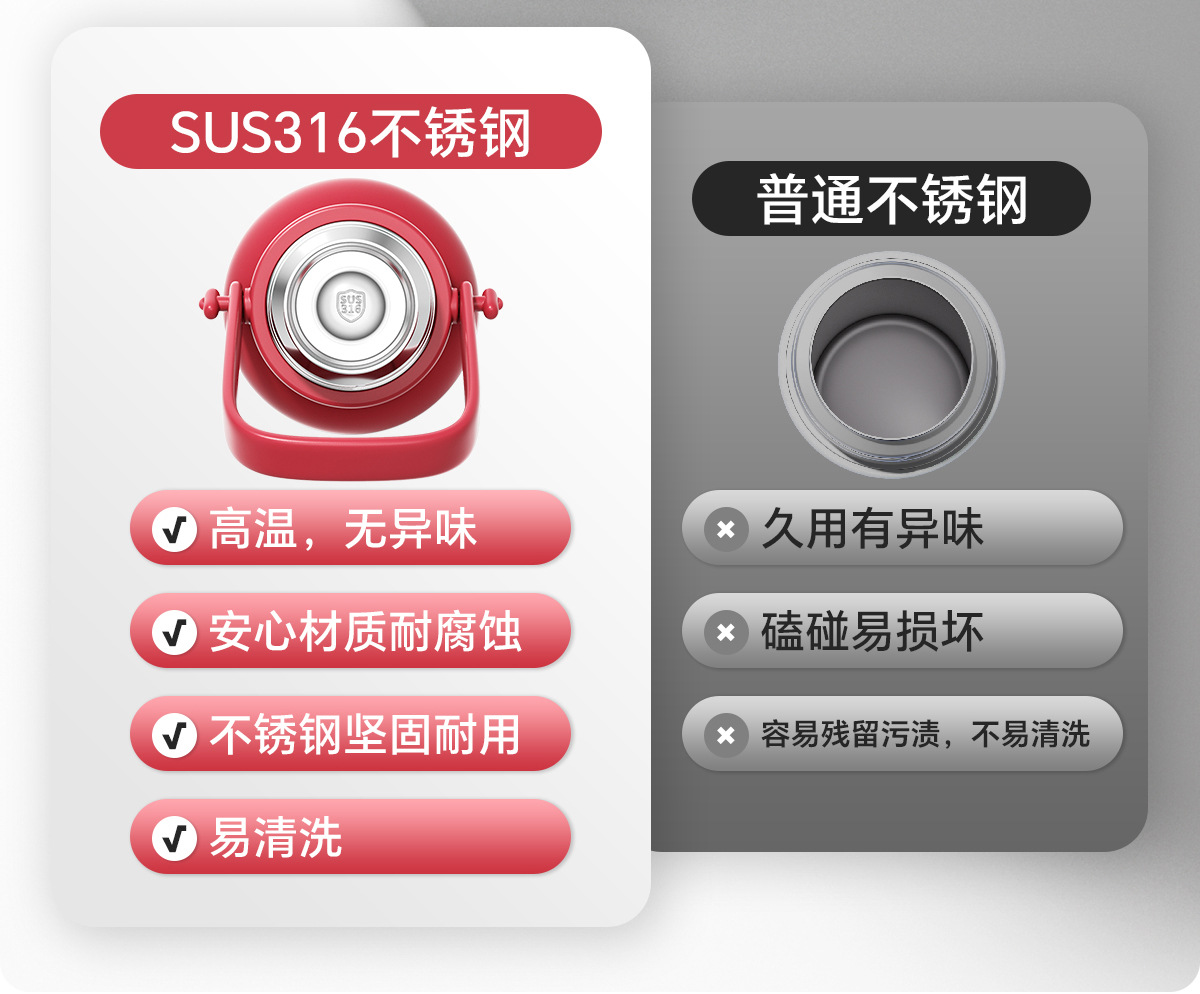Click the 磕碰易损坏 gray pill
Viewport: 1200px width, 994px height.
[x=902, y=631]
